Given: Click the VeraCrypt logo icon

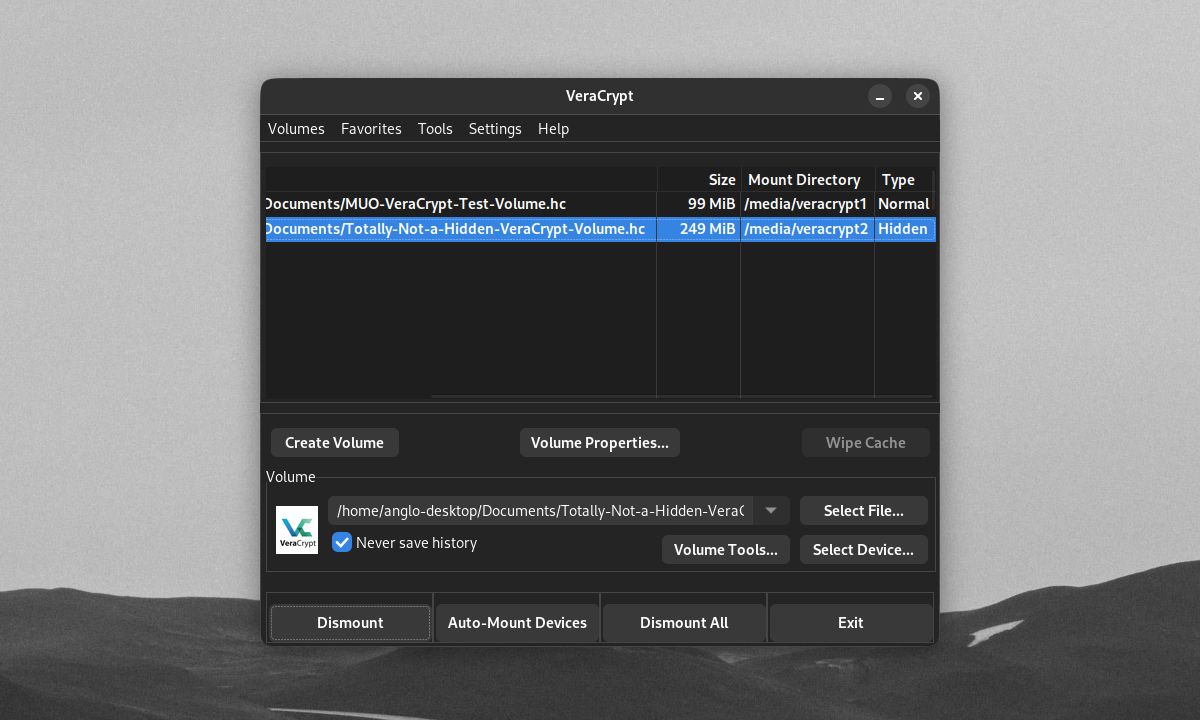Looking at the screenshot, I should pyautogui.click(x=297, y=530).
